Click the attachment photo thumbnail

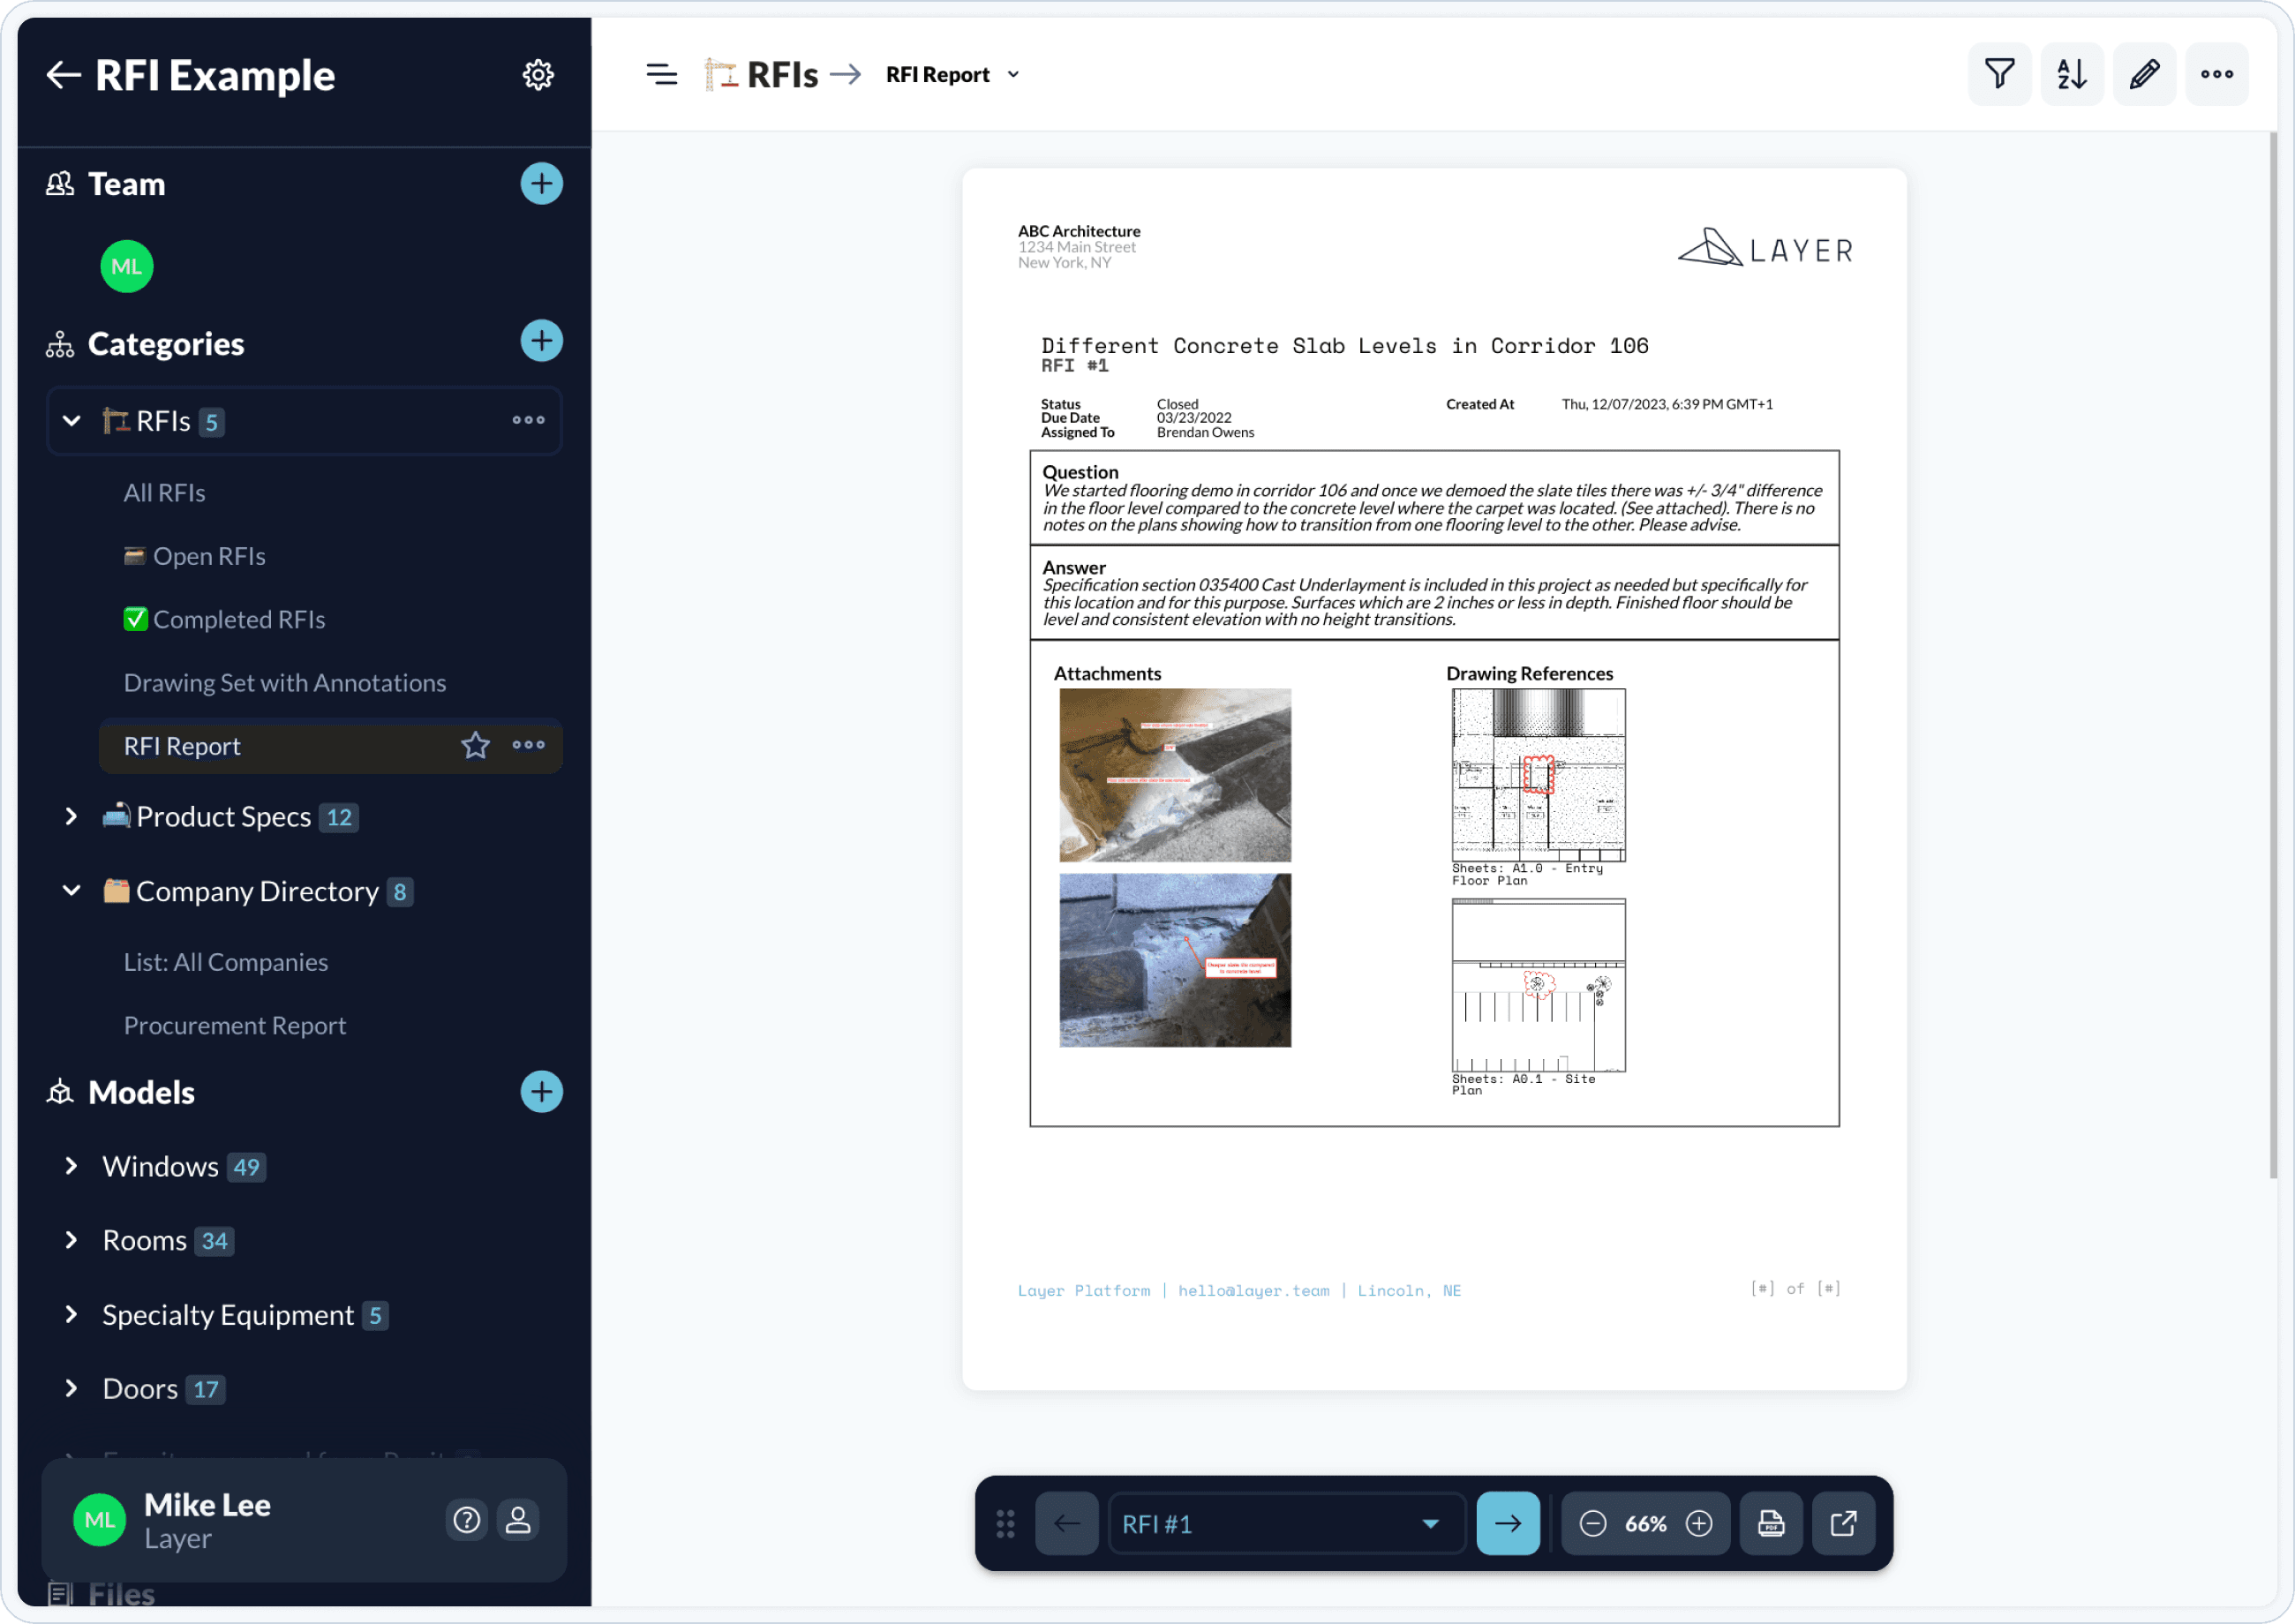pos(1174,773)
